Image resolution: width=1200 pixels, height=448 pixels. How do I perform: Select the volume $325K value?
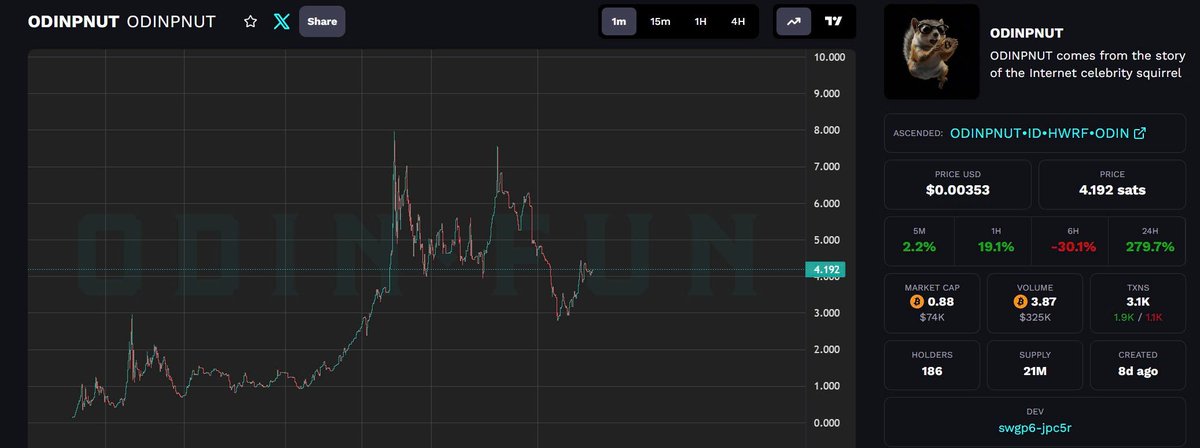point(1034,318)
